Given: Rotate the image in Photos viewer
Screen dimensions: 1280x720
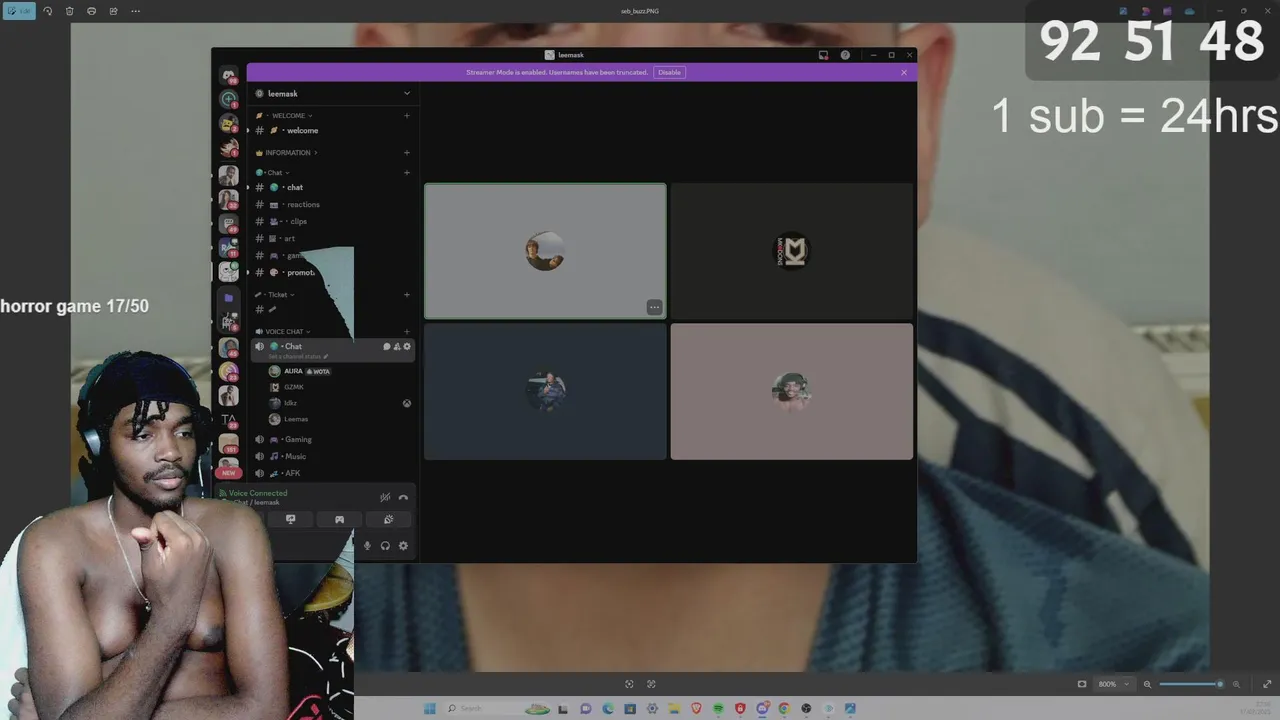Looking at the screenshot, I should (x=47, y=11).
